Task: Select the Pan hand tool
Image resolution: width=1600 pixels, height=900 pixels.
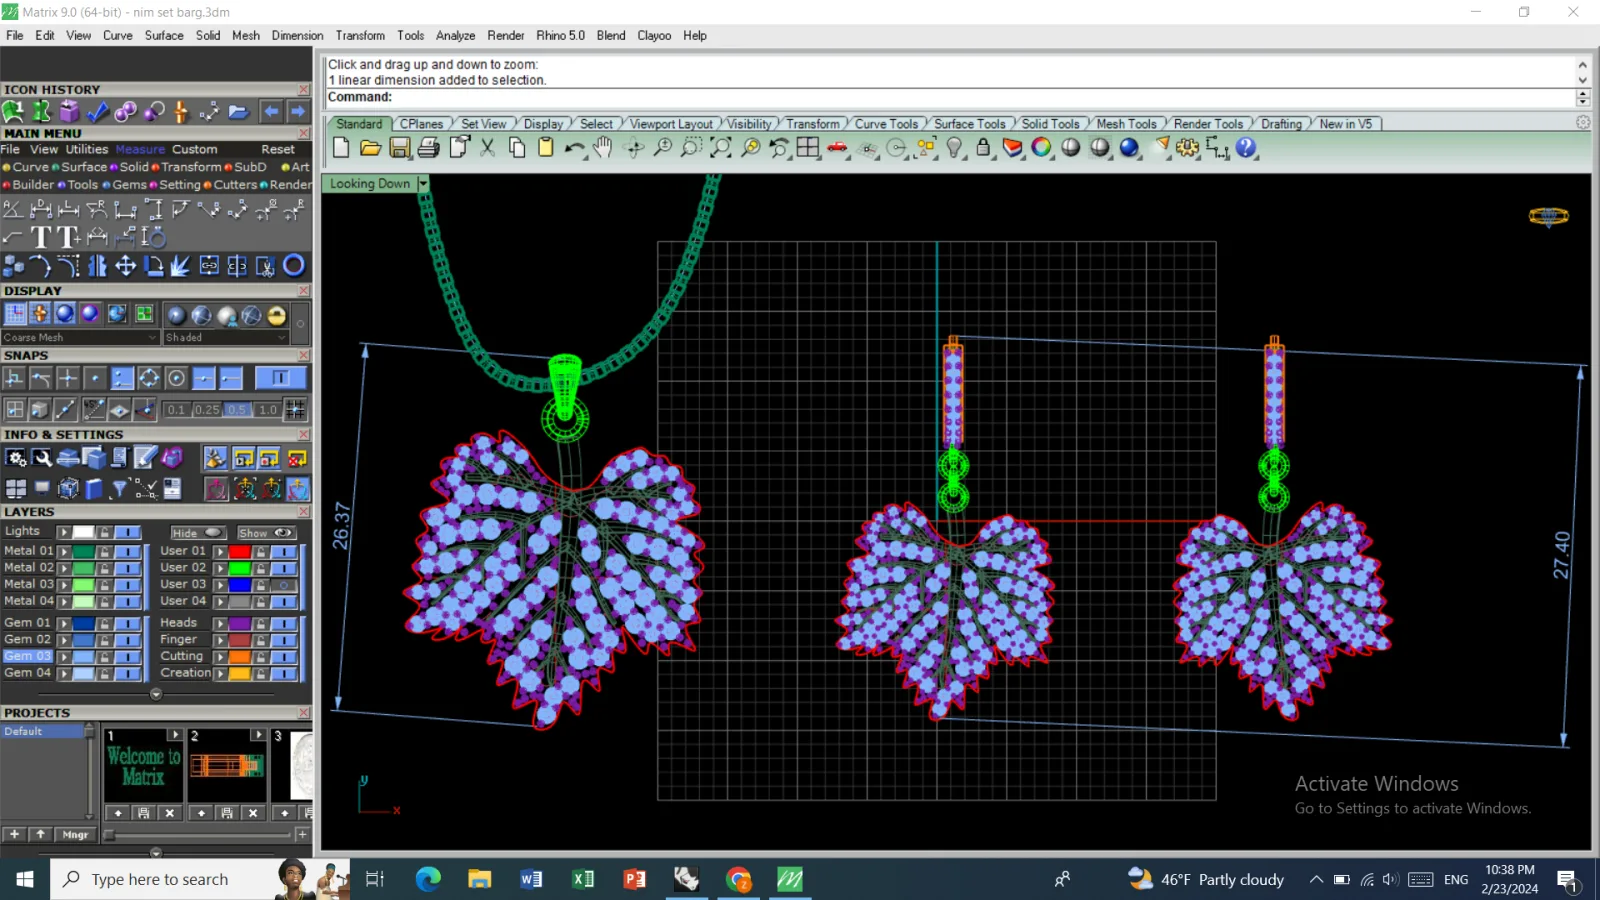Action: [x=603, y=148]
